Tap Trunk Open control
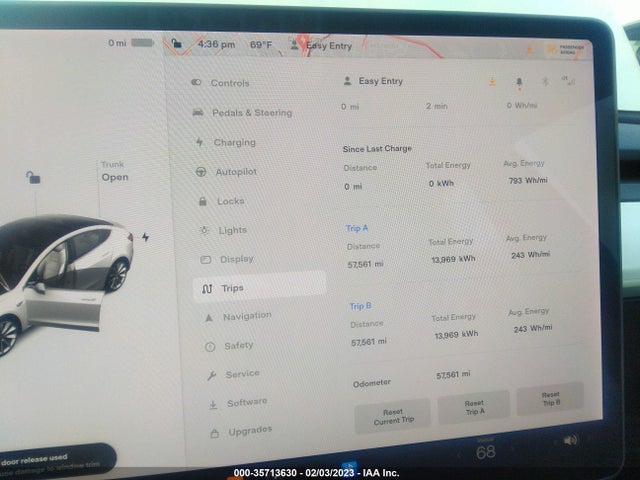 (x=115, y=171)
